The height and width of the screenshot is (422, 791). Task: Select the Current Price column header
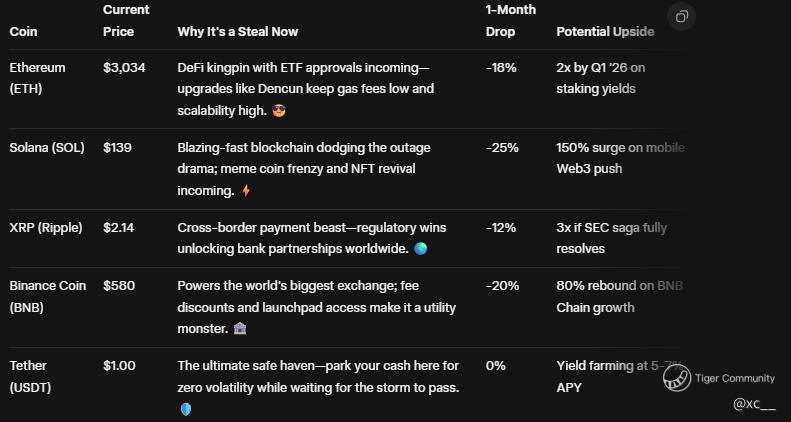(x=126, y=21)
